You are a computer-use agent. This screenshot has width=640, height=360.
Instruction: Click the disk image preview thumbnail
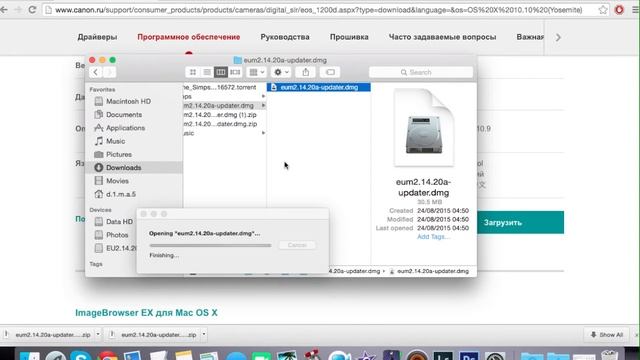click(424, 128)
